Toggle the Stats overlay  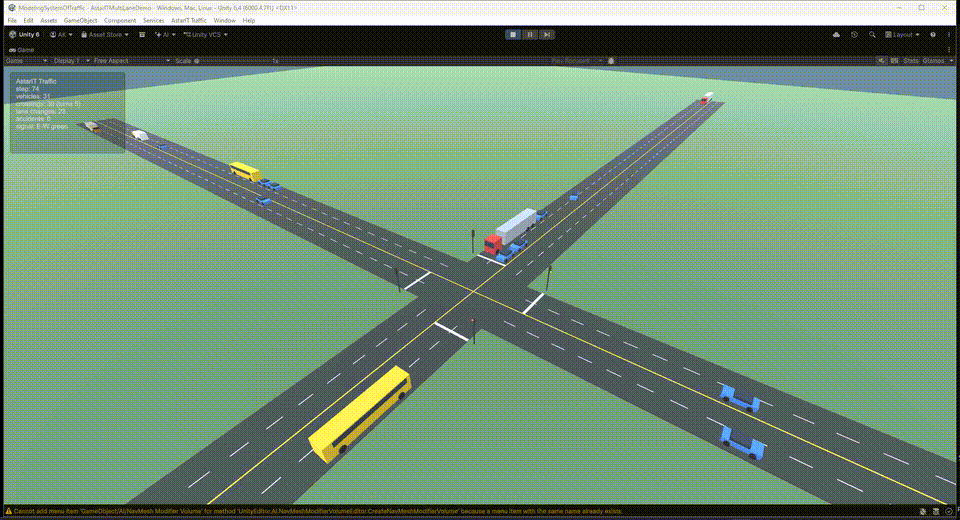[911, 61]
